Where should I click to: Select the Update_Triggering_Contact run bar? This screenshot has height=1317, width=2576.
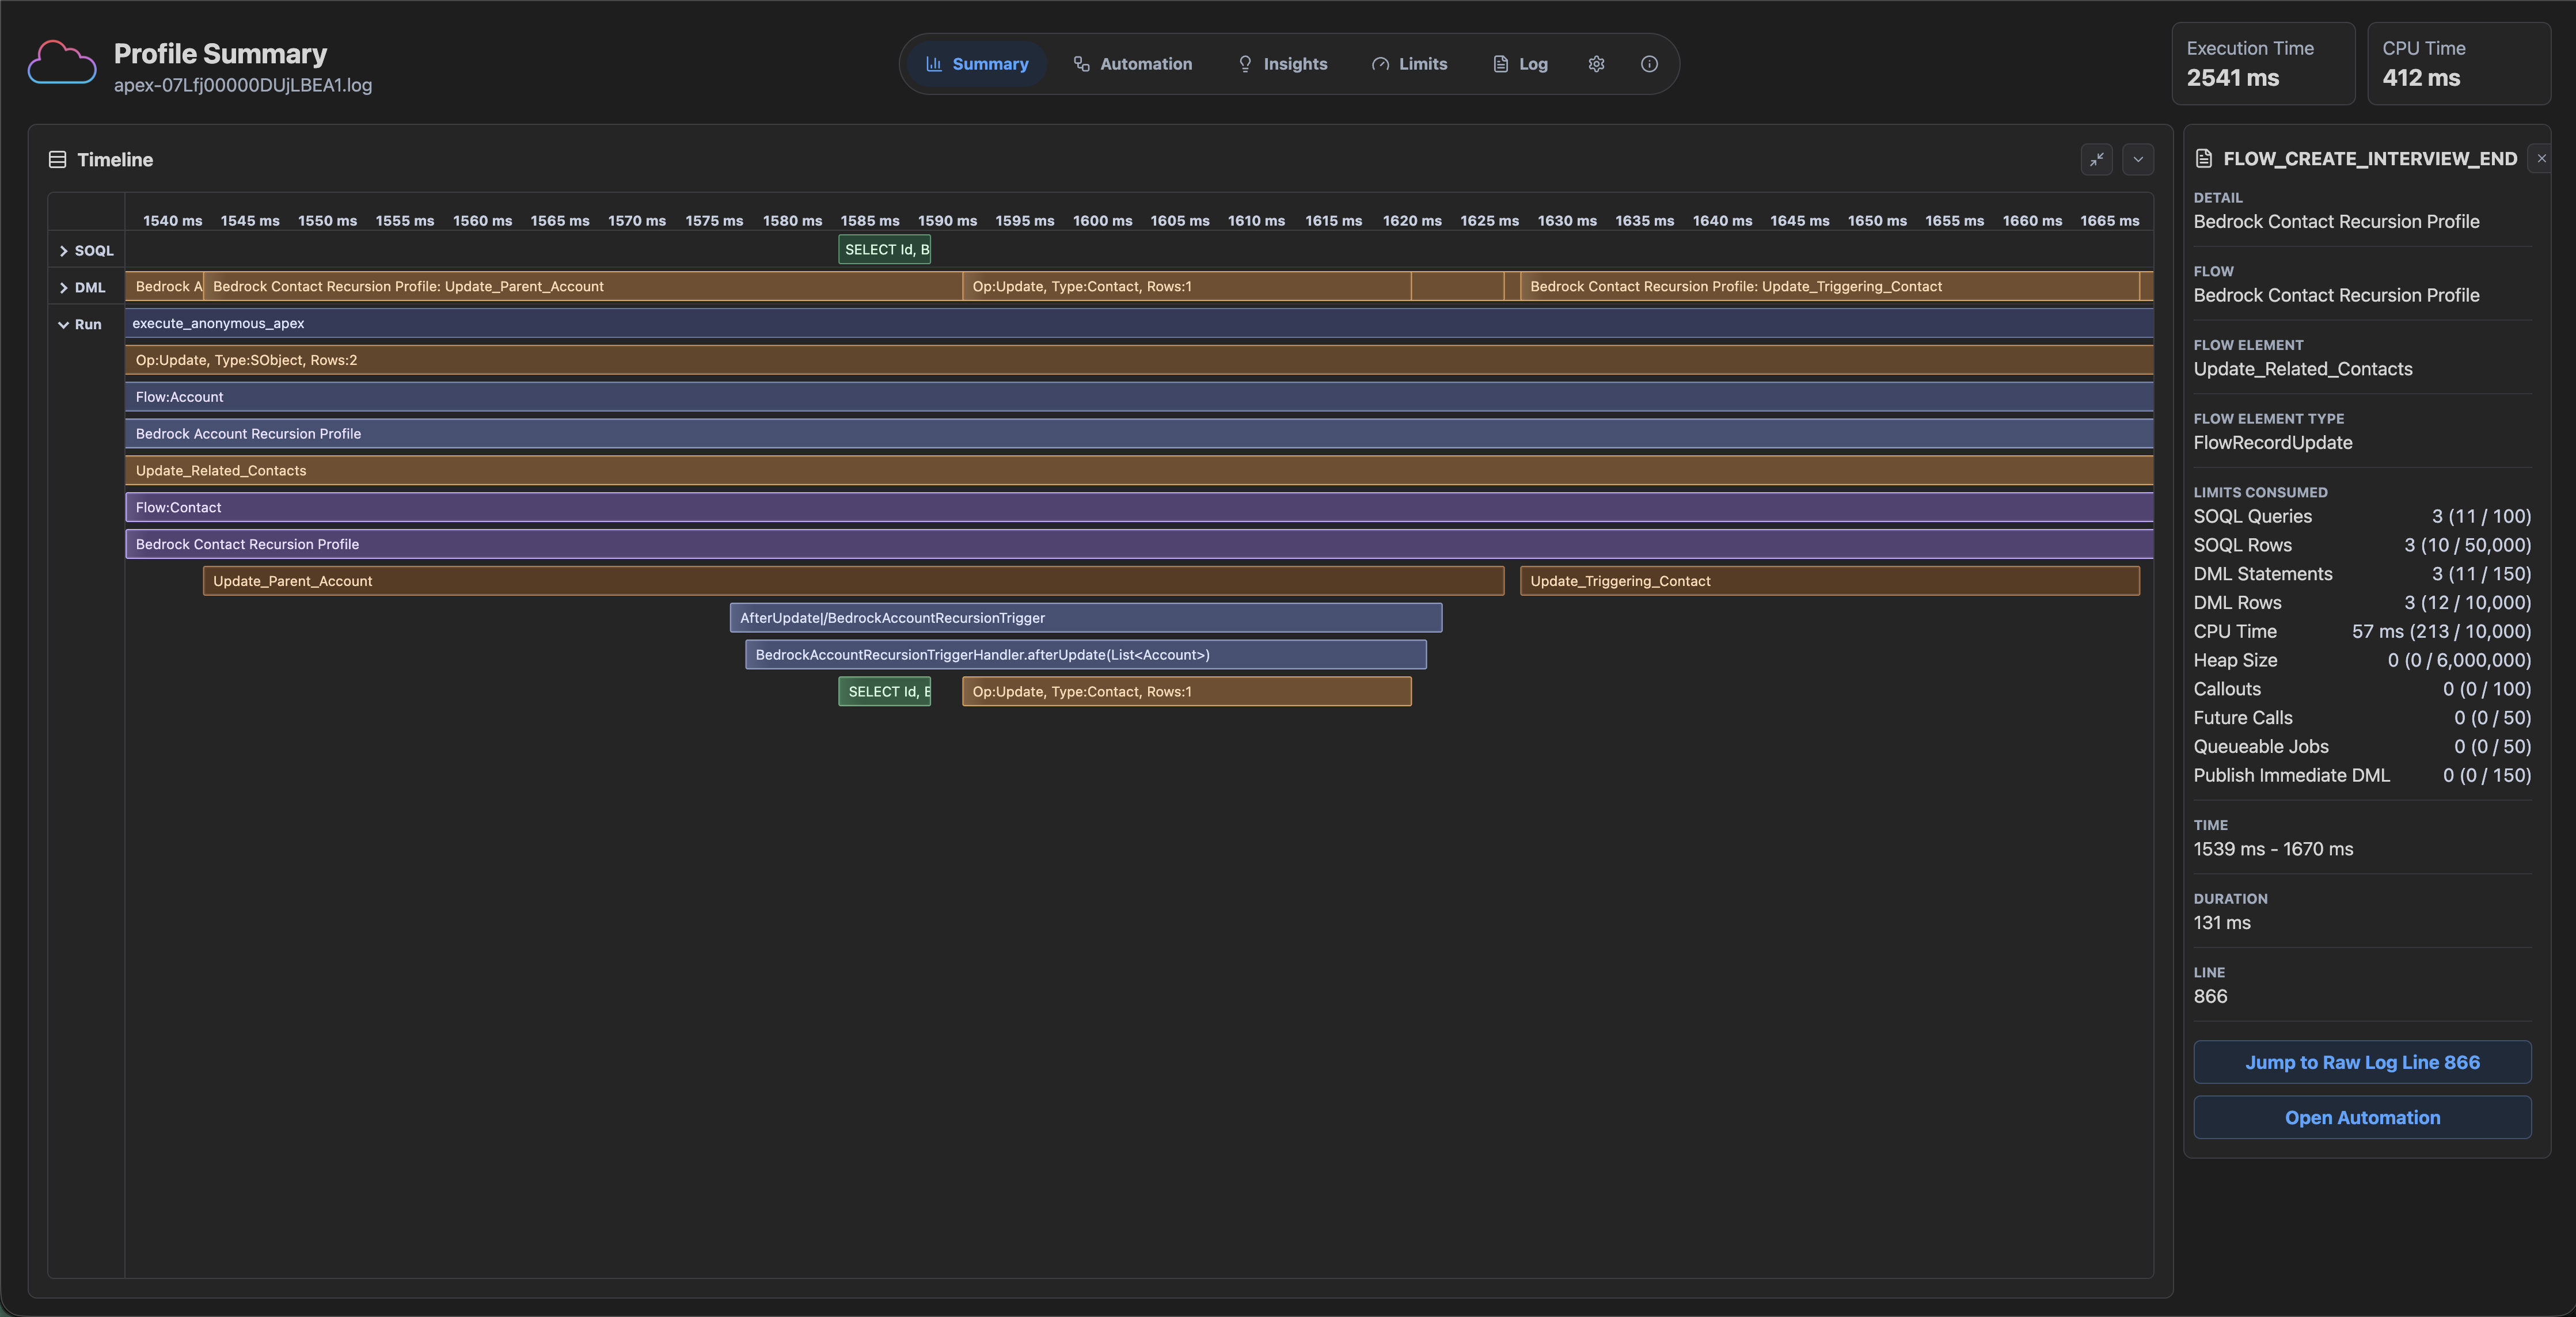[x=1829, y=581]
